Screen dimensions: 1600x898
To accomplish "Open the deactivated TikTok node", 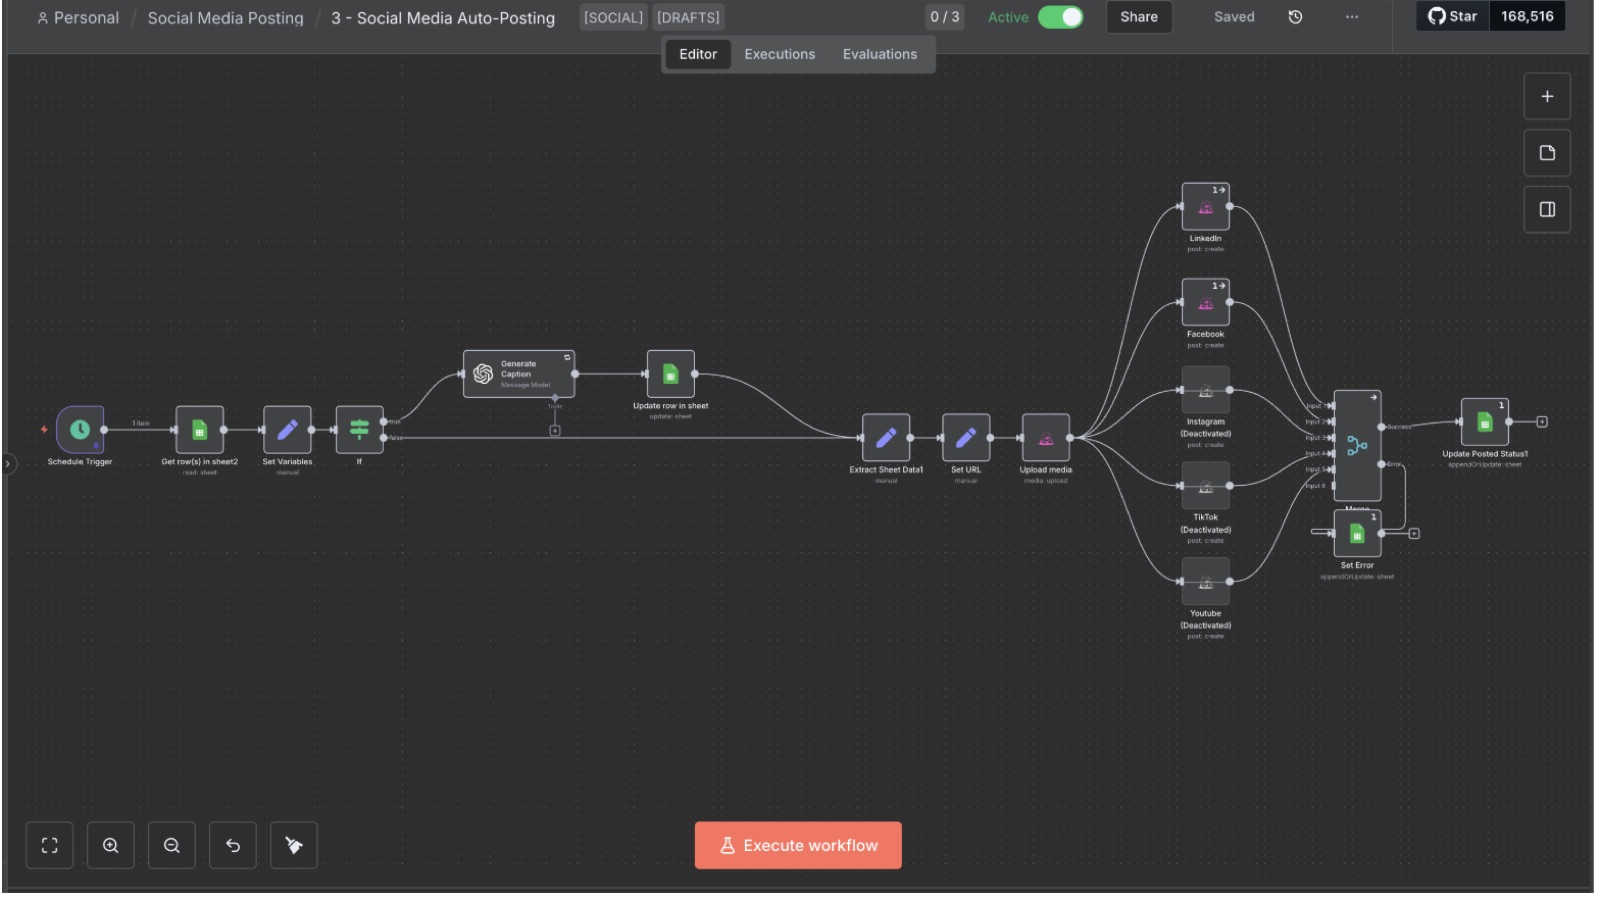I will (1206, 486).
